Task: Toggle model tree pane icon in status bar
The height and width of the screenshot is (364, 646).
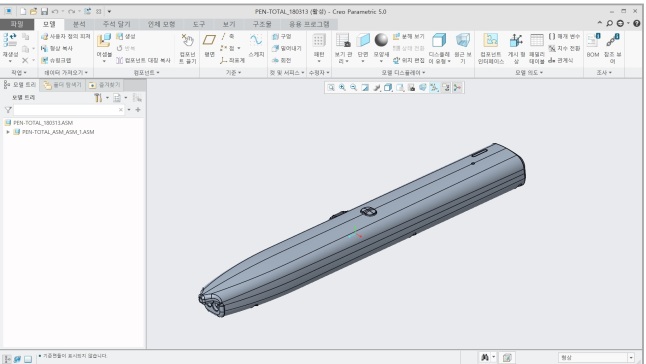Action: (7, 359)
